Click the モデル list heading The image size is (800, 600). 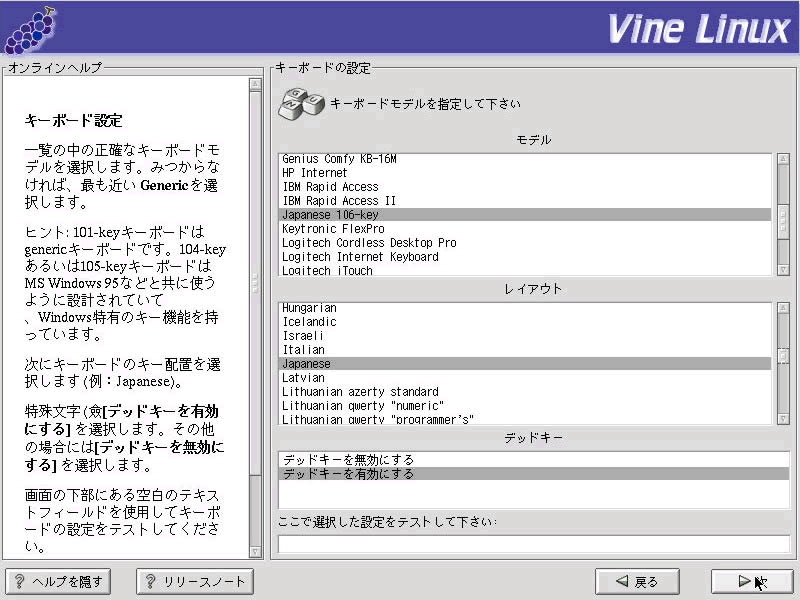click(534, 140)
